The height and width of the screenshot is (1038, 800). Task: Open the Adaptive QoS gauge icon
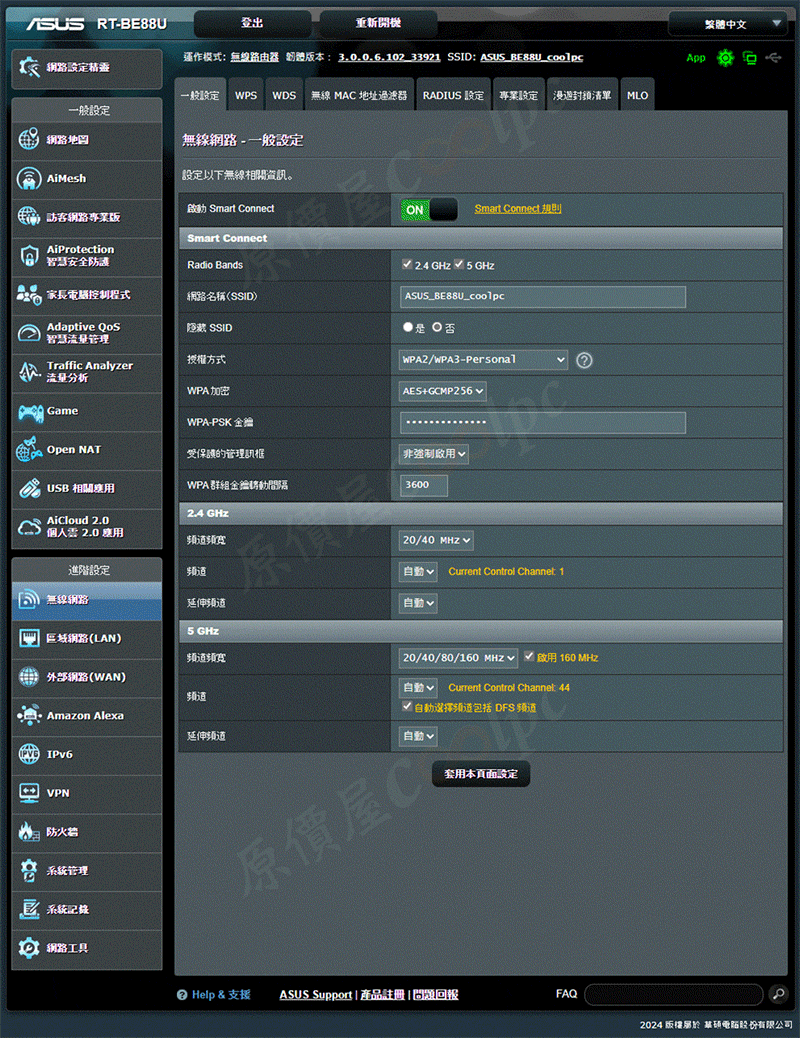point(28,333)
